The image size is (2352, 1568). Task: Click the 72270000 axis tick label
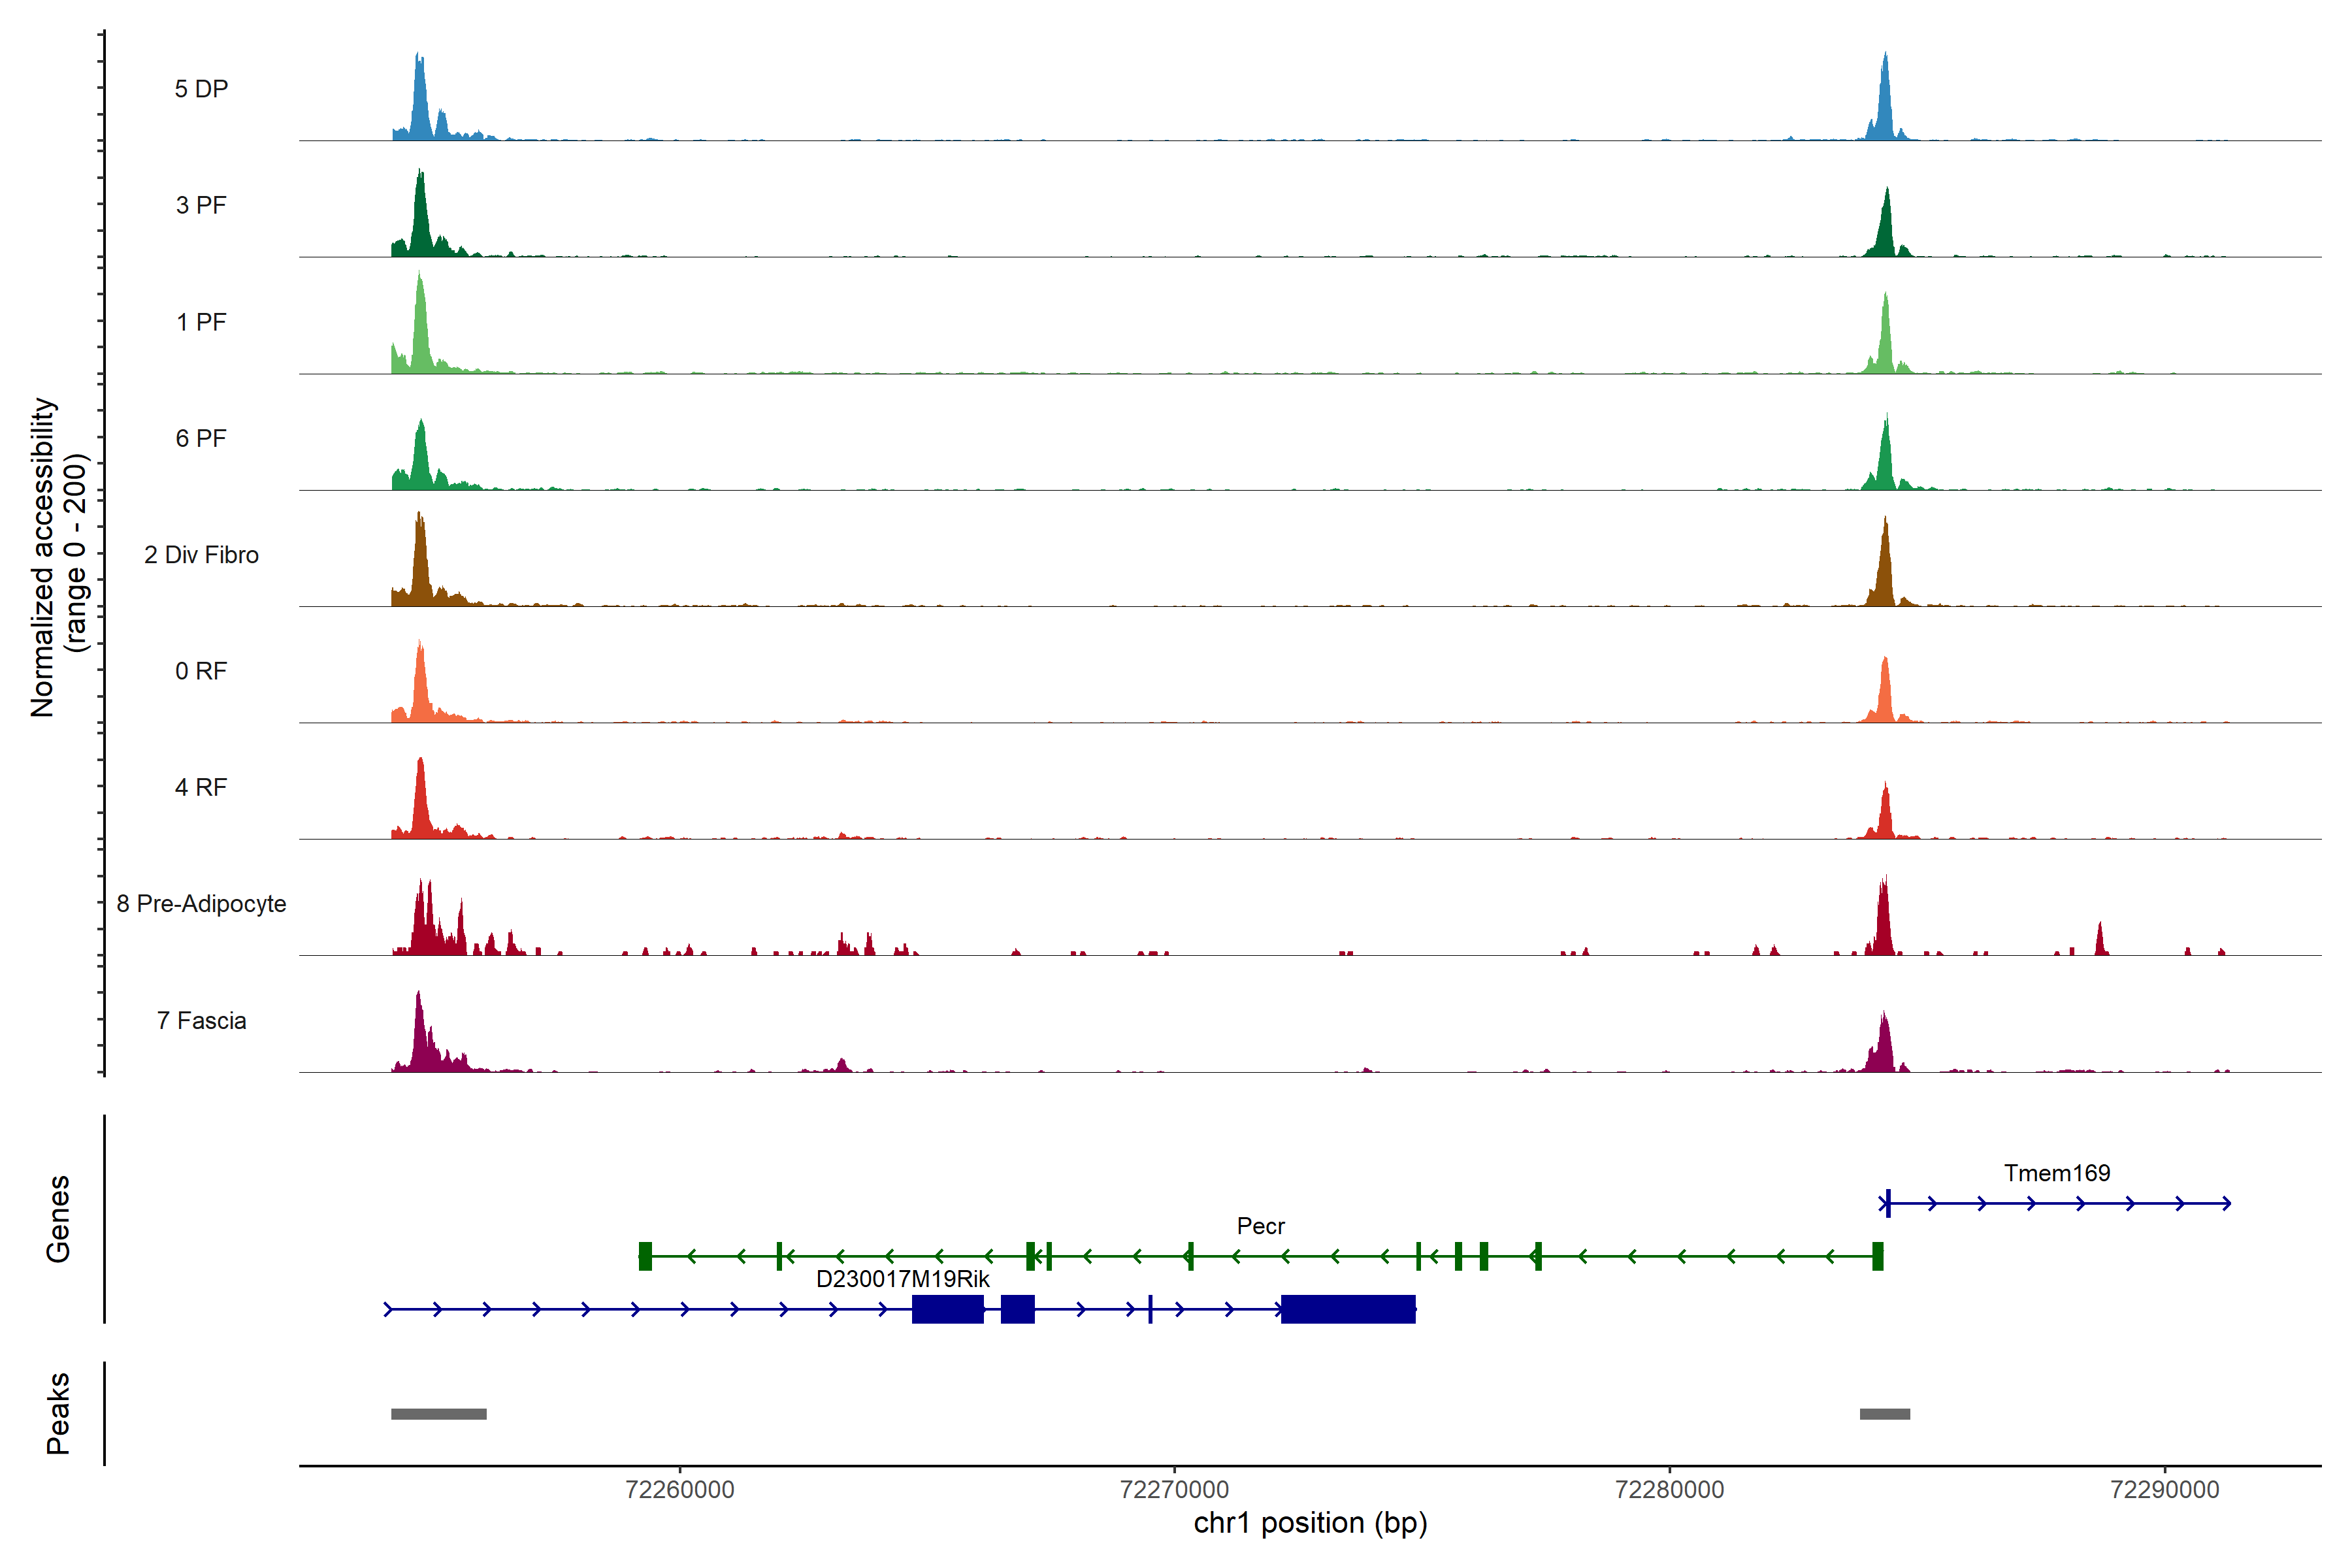(1174, 1490)
